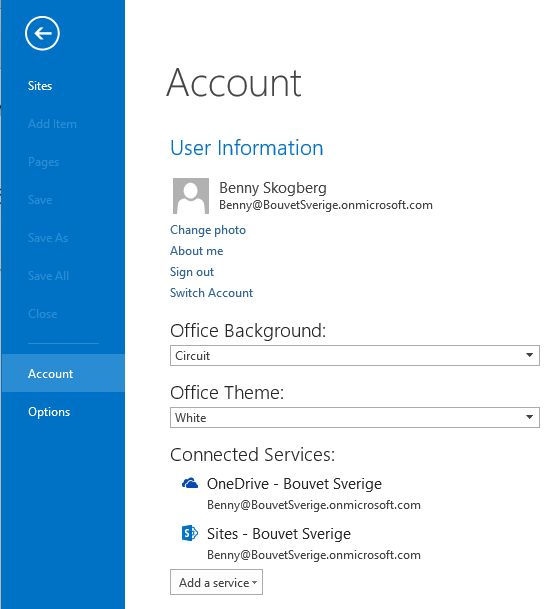Click the email under Sites service
This screenshot has height=609, width=552.
313,555
